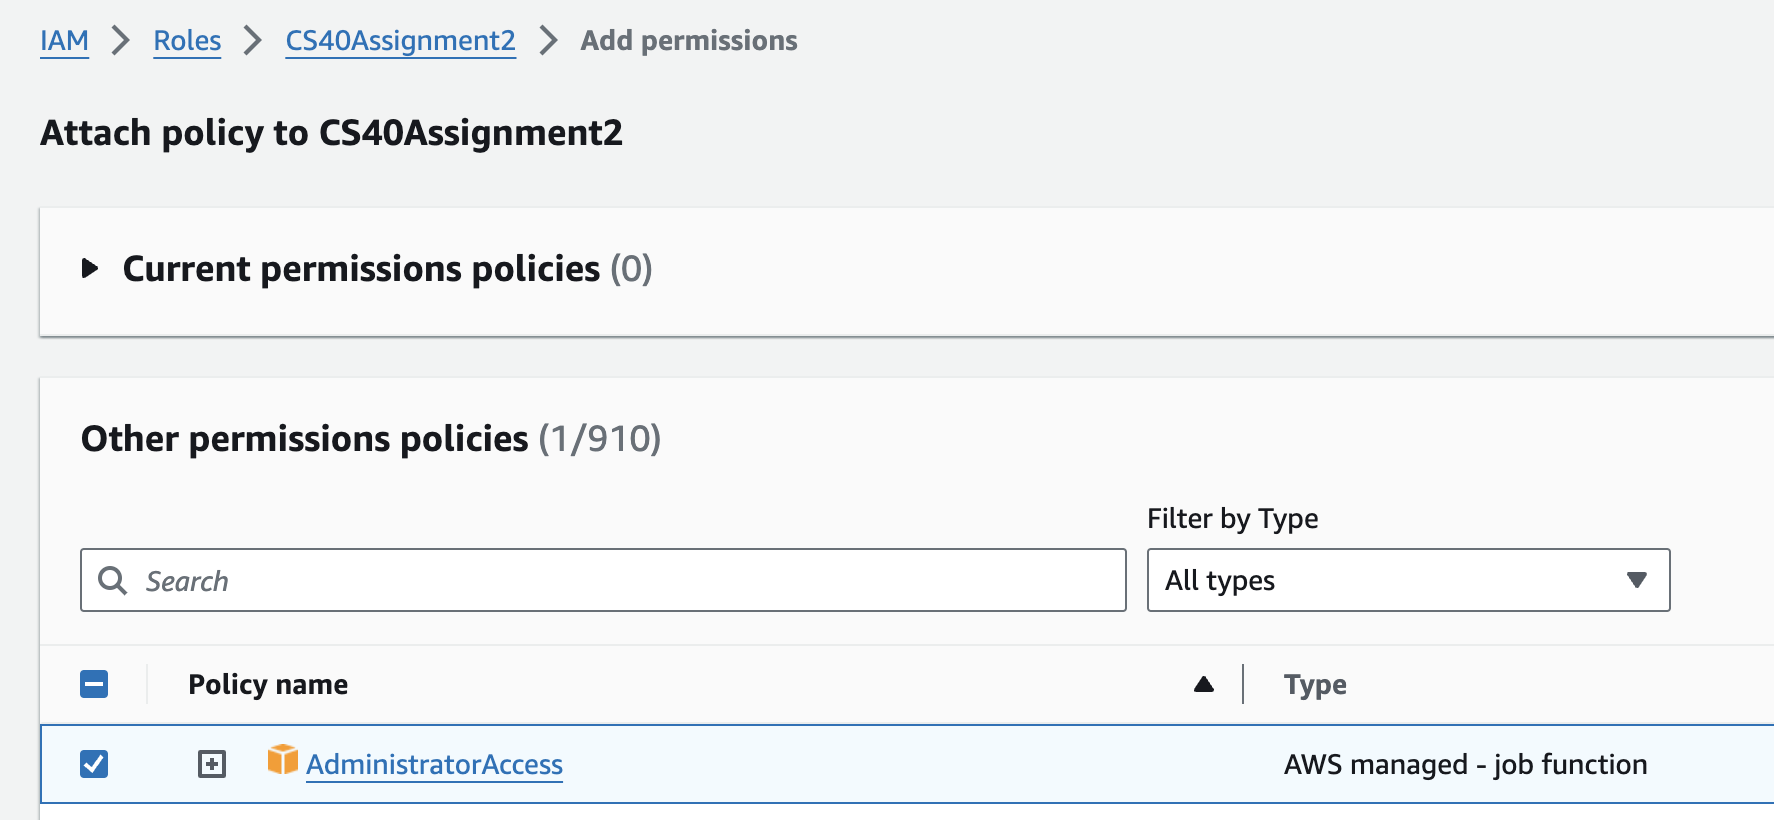Viewport: 1774px width, 820px height.
Task: Click the search magnifier icon
Action: click(112, 581)
